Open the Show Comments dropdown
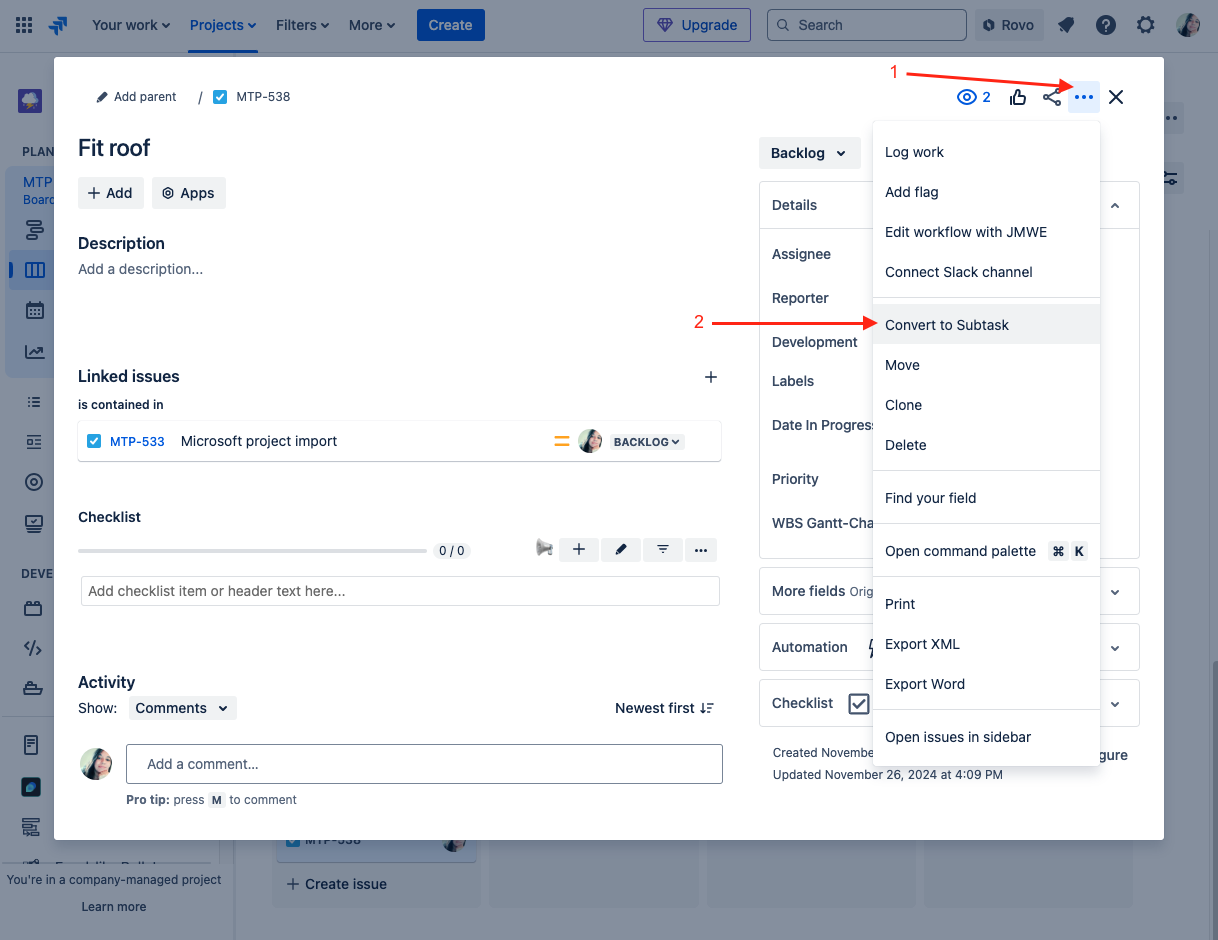Image resolution: width=1218 pixels, height=940 pixels. [182, 708]
